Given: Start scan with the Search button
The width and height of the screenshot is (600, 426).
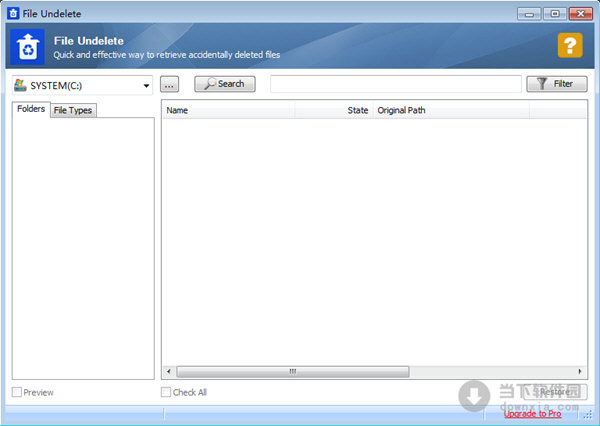Looking at the screenshot, I should coord(225,84).
